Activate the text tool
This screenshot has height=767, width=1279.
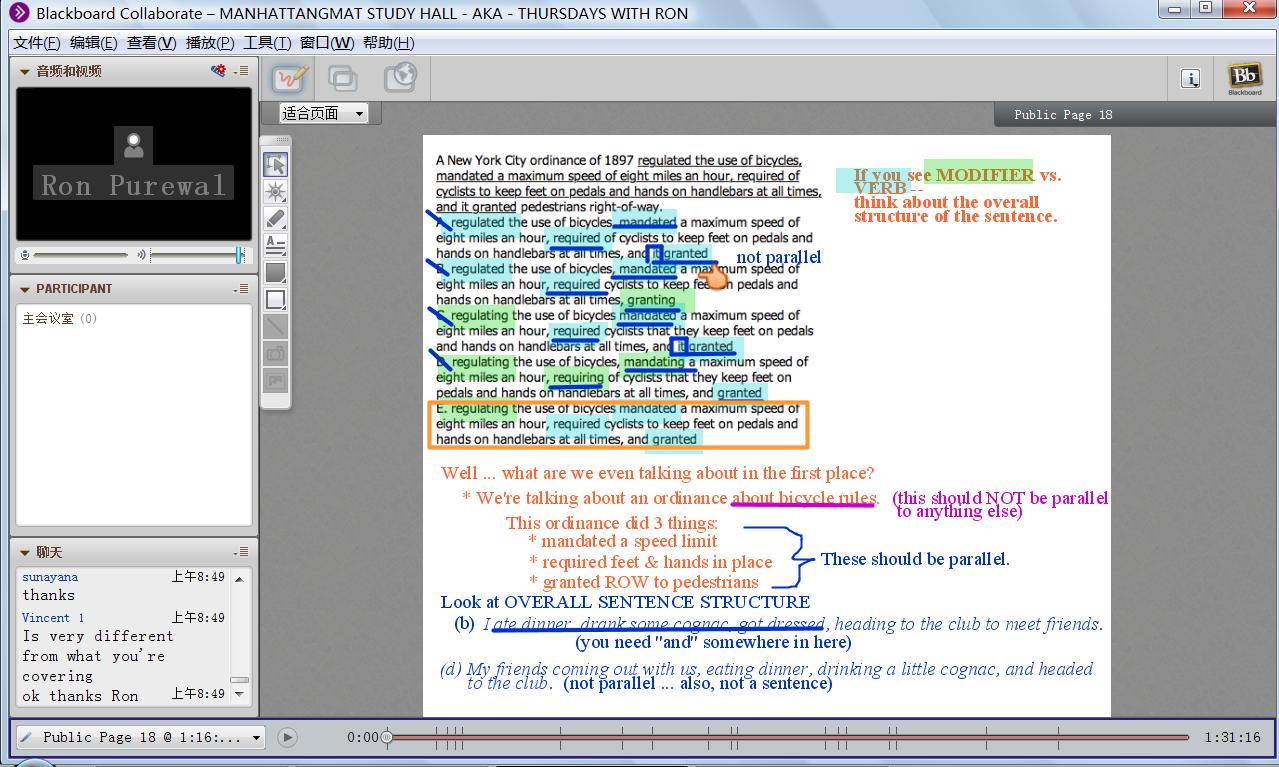(x=276, y=245)
